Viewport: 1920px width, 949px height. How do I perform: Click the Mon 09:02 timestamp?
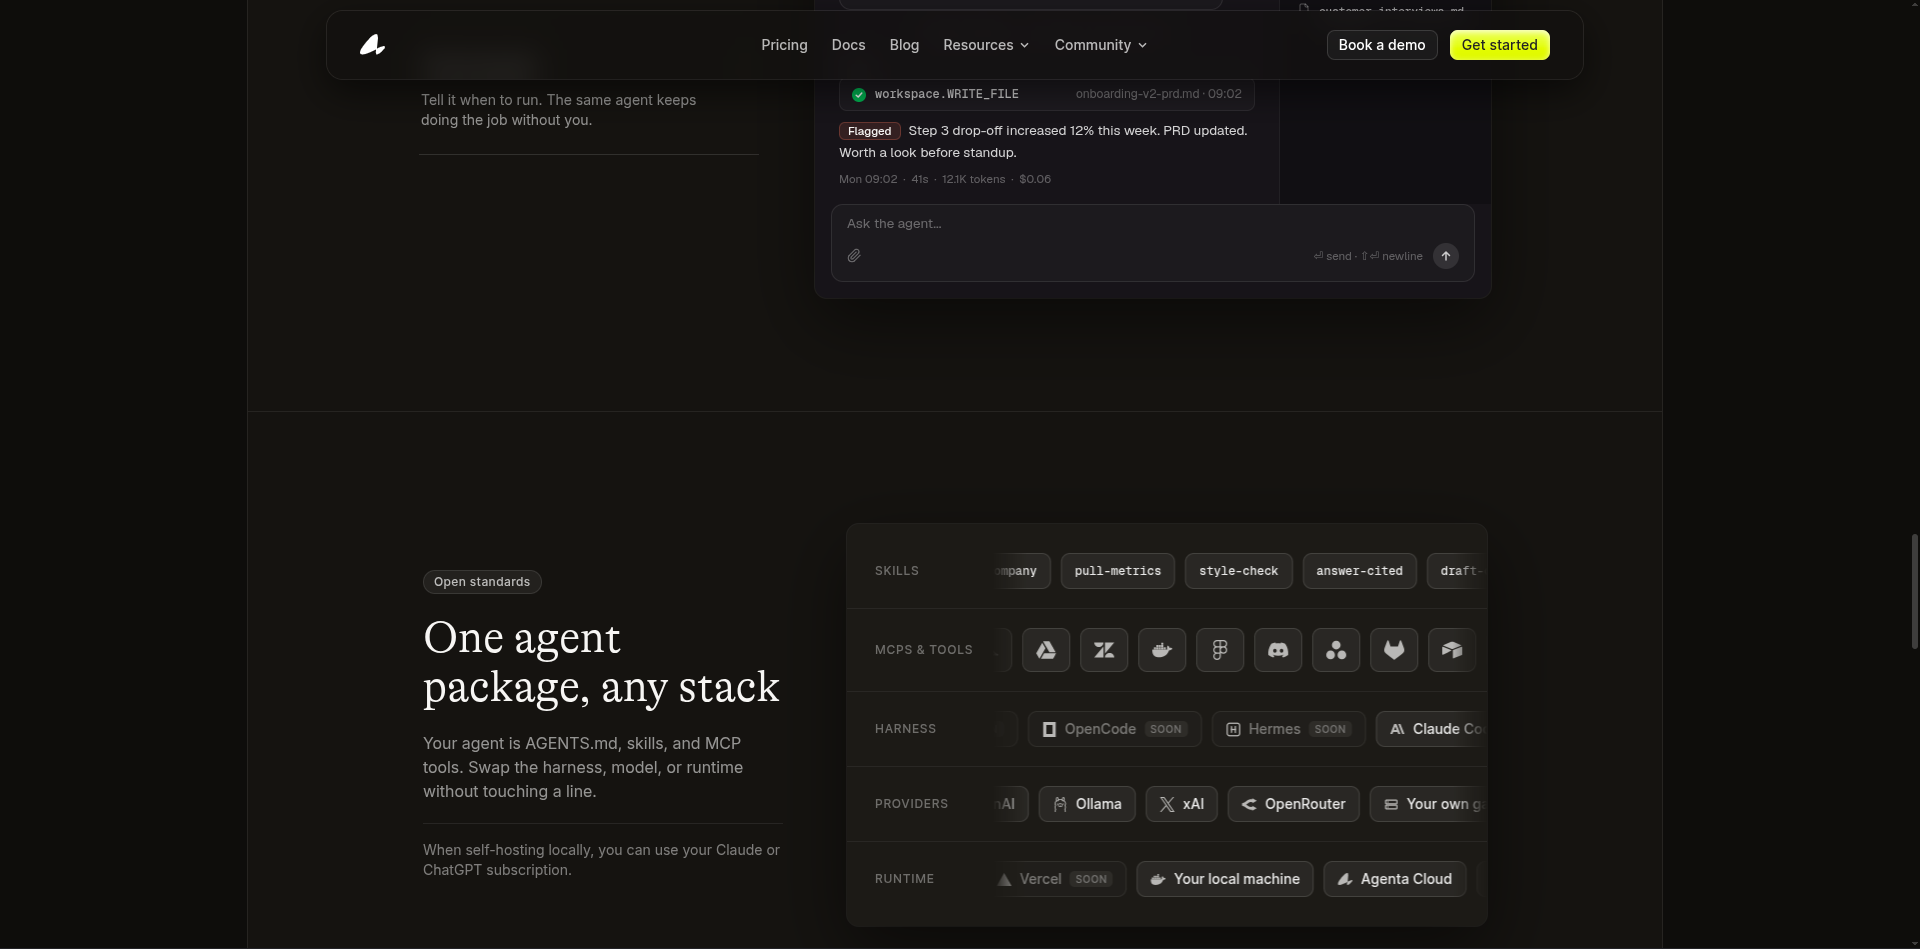pos(868,179)
